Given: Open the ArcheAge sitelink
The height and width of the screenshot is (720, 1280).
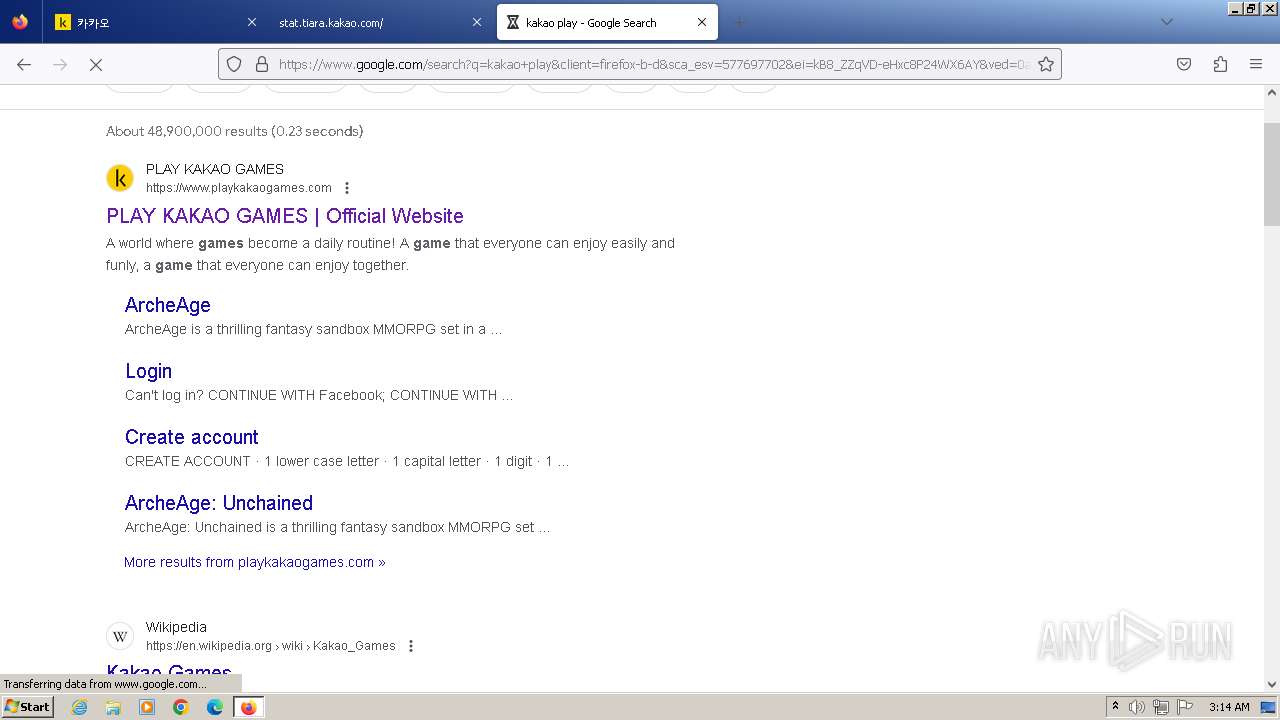Looking at the screenshot, I should coord(168,305).
